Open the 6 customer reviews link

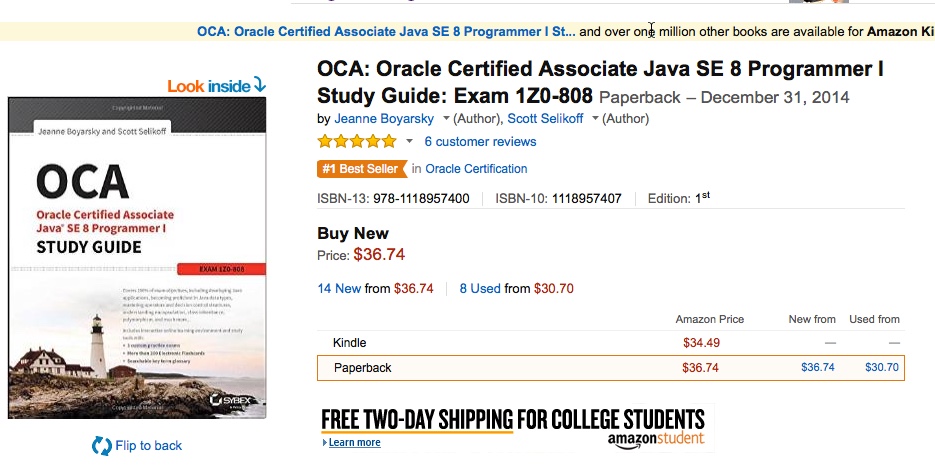click(x=480, y=142)
